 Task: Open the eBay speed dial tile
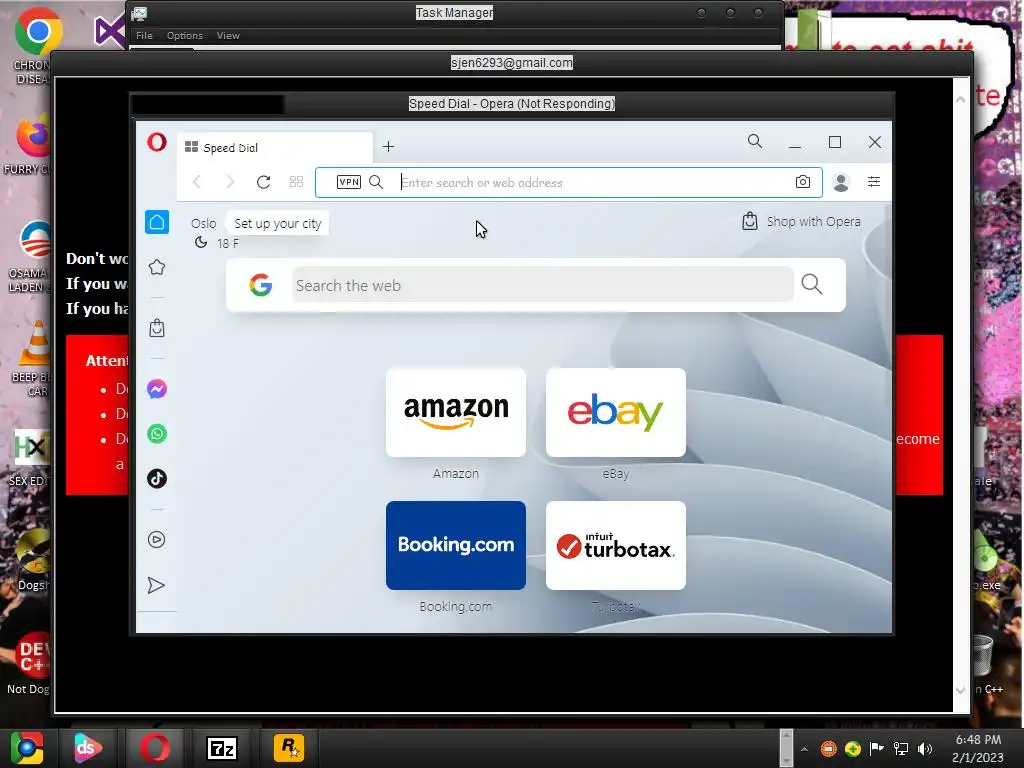(x=616, y=413)
